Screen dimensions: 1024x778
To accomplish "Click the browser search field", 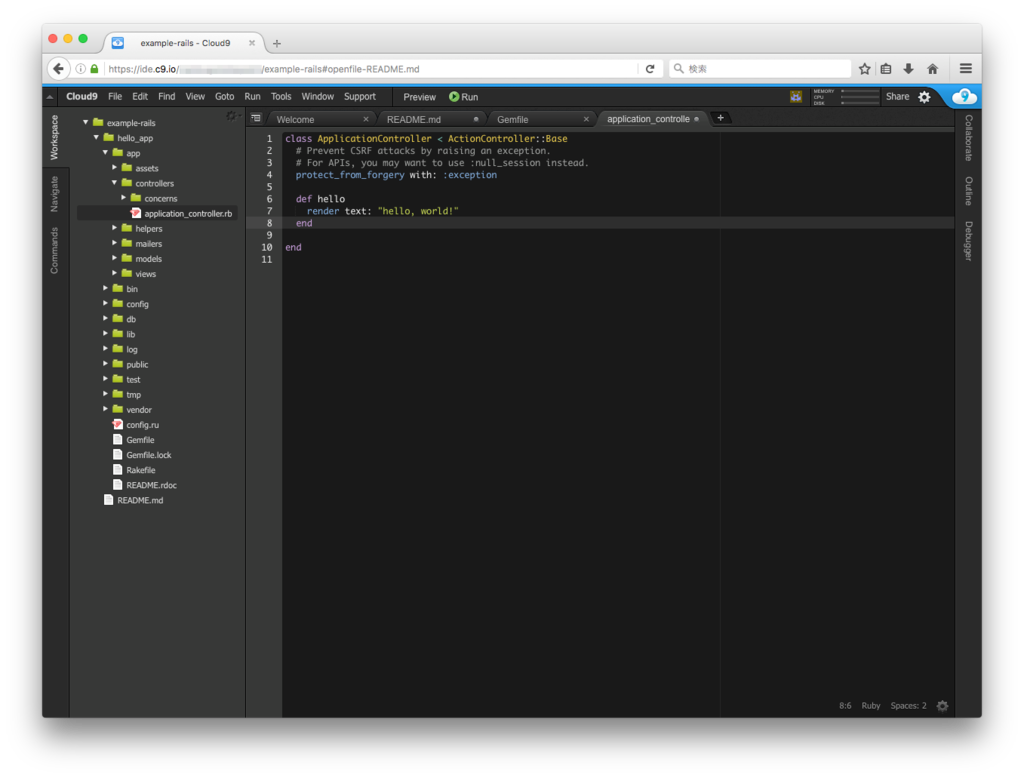I will click(x=761, y=69).
